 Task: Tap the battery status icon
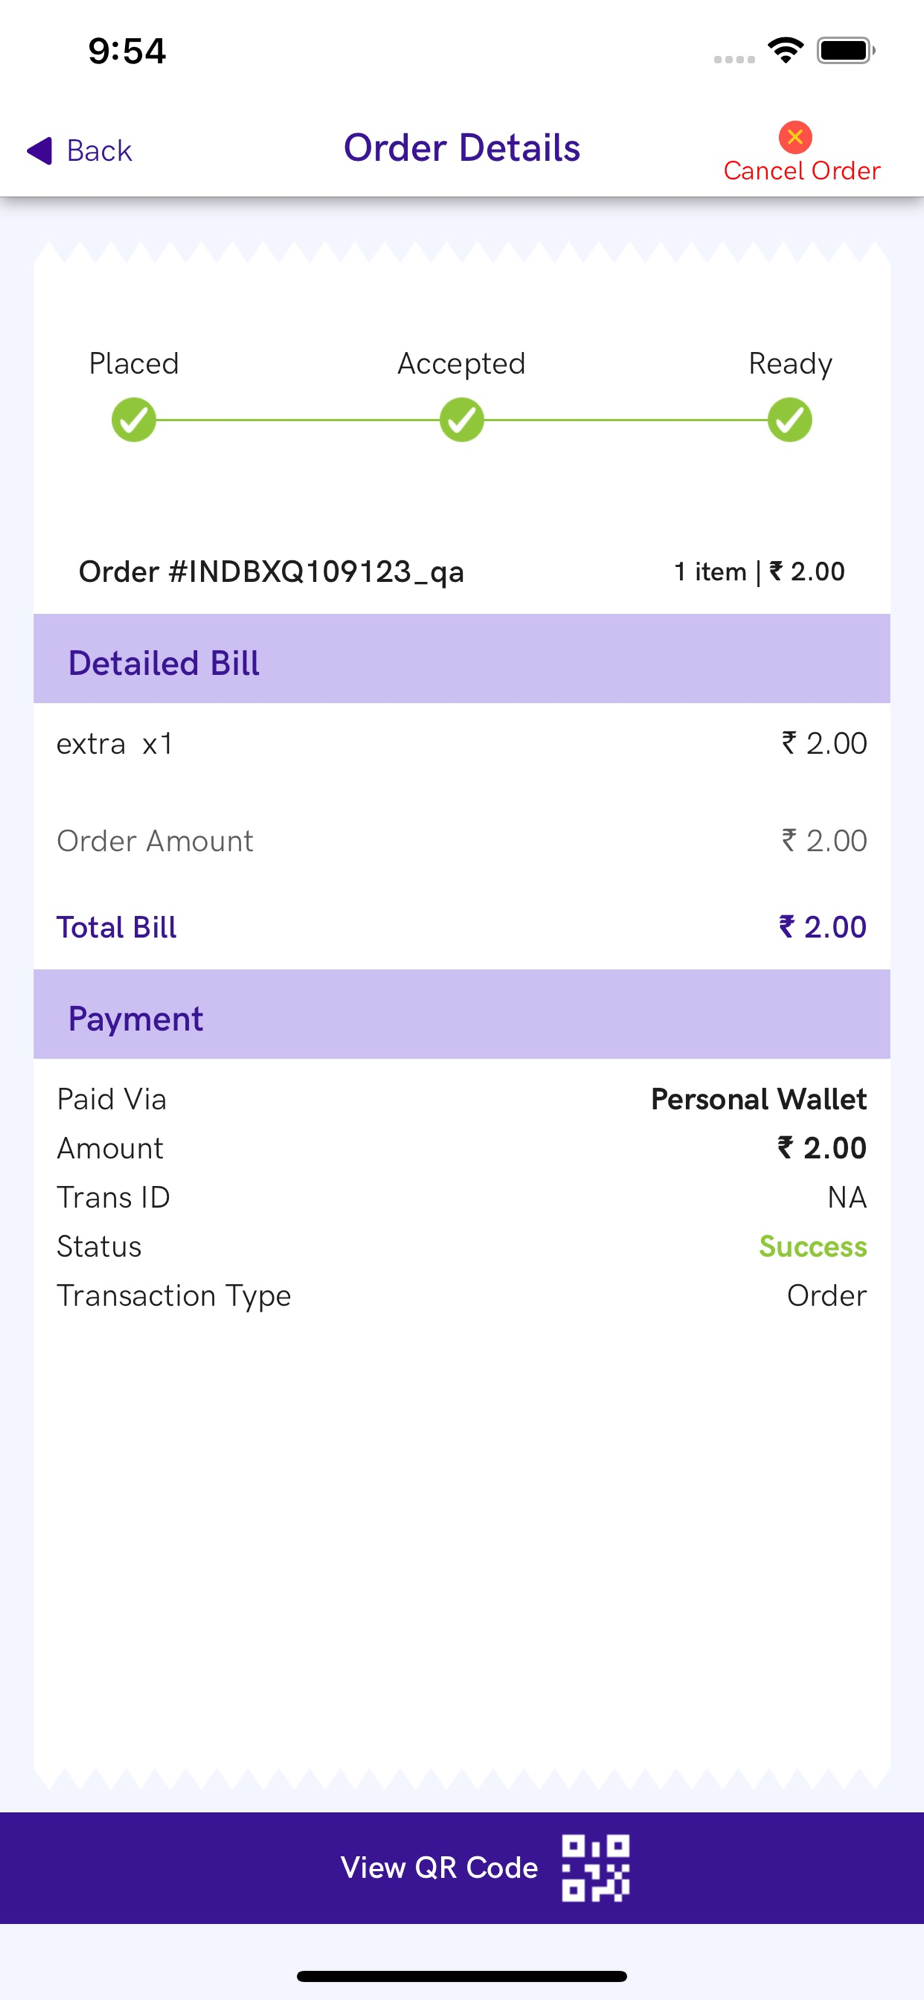click(x=845, y=50)
